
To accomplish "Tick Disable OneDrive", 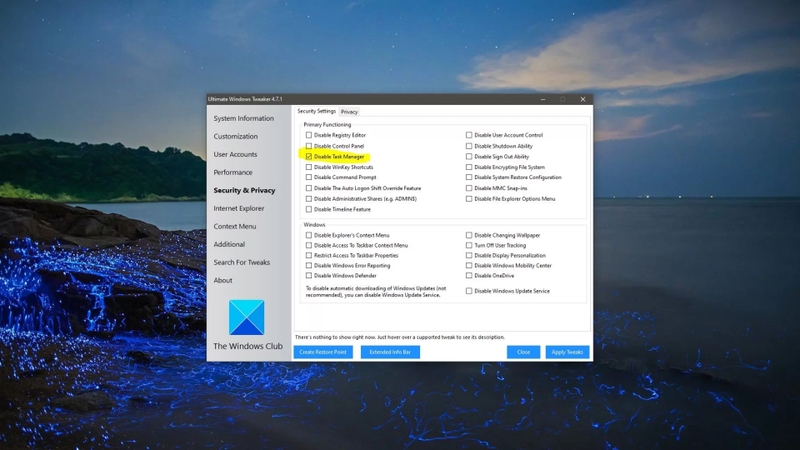I will pyautogui.click(x=469, y=276).
